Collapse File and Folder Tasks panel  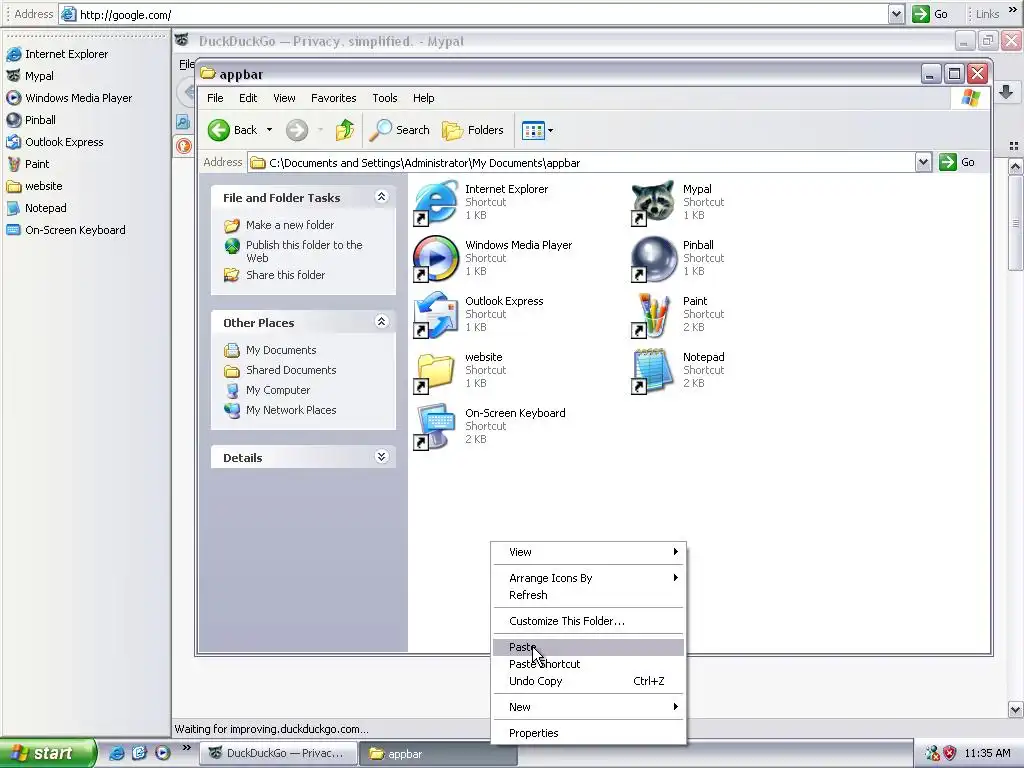click(x=381, y=197)
